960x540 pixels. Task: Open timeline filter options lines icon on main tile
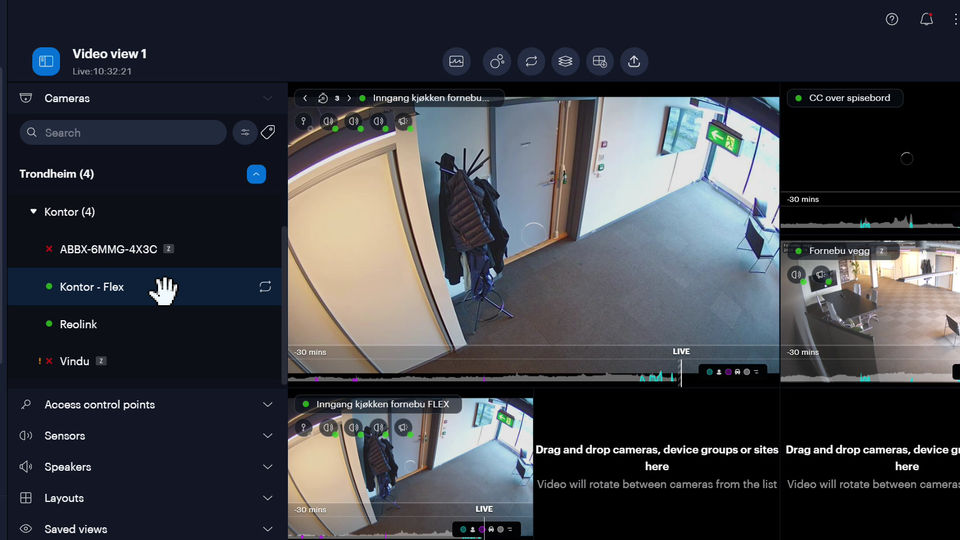756,372
